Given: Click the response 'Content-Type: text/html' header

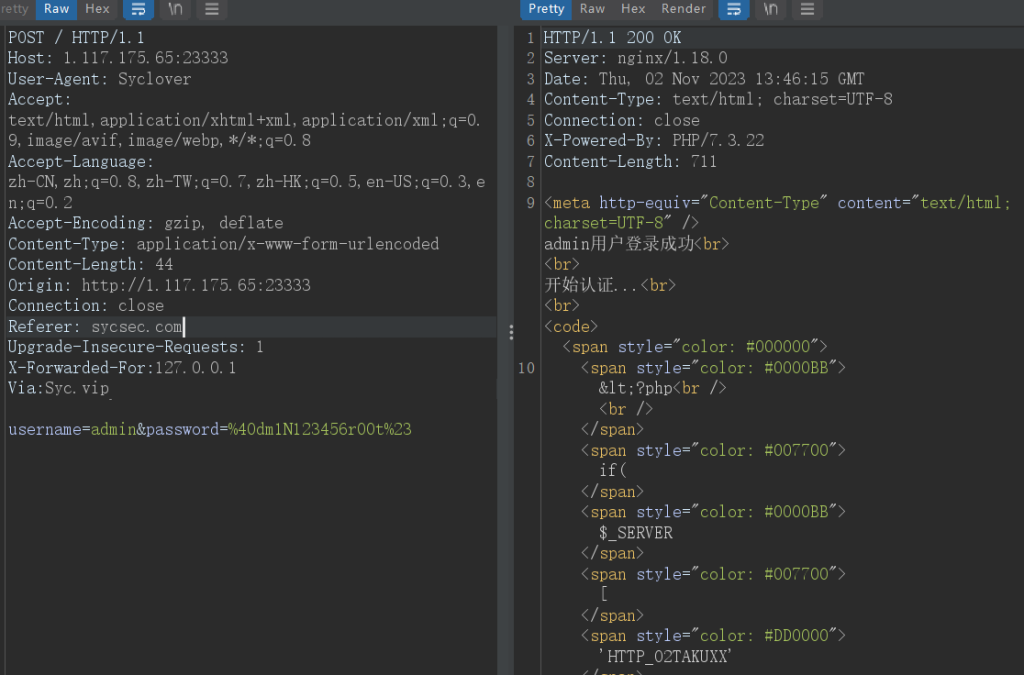Looking at the screenshot, I should (718, 99).
